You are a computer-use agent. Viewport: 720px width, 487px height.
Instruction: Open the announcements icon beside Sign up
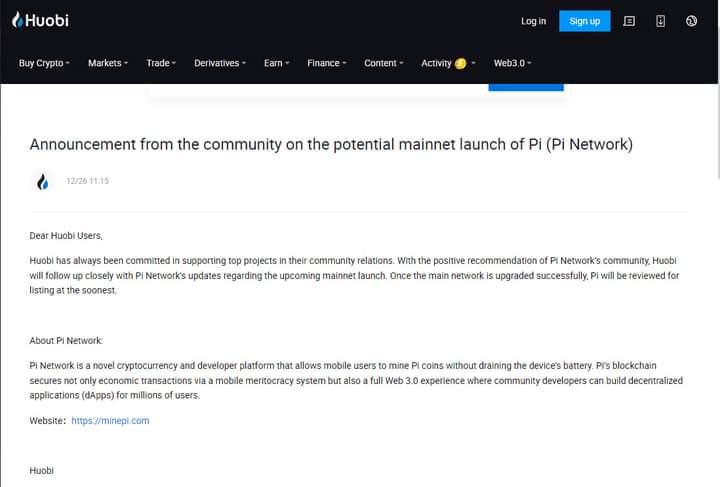[x=629, y=21]
